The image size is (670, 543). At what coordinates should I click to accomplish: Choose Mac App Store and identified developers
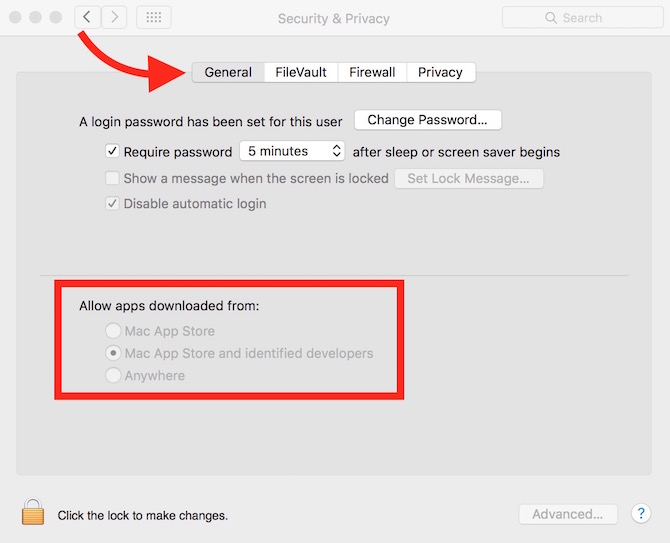114,353
